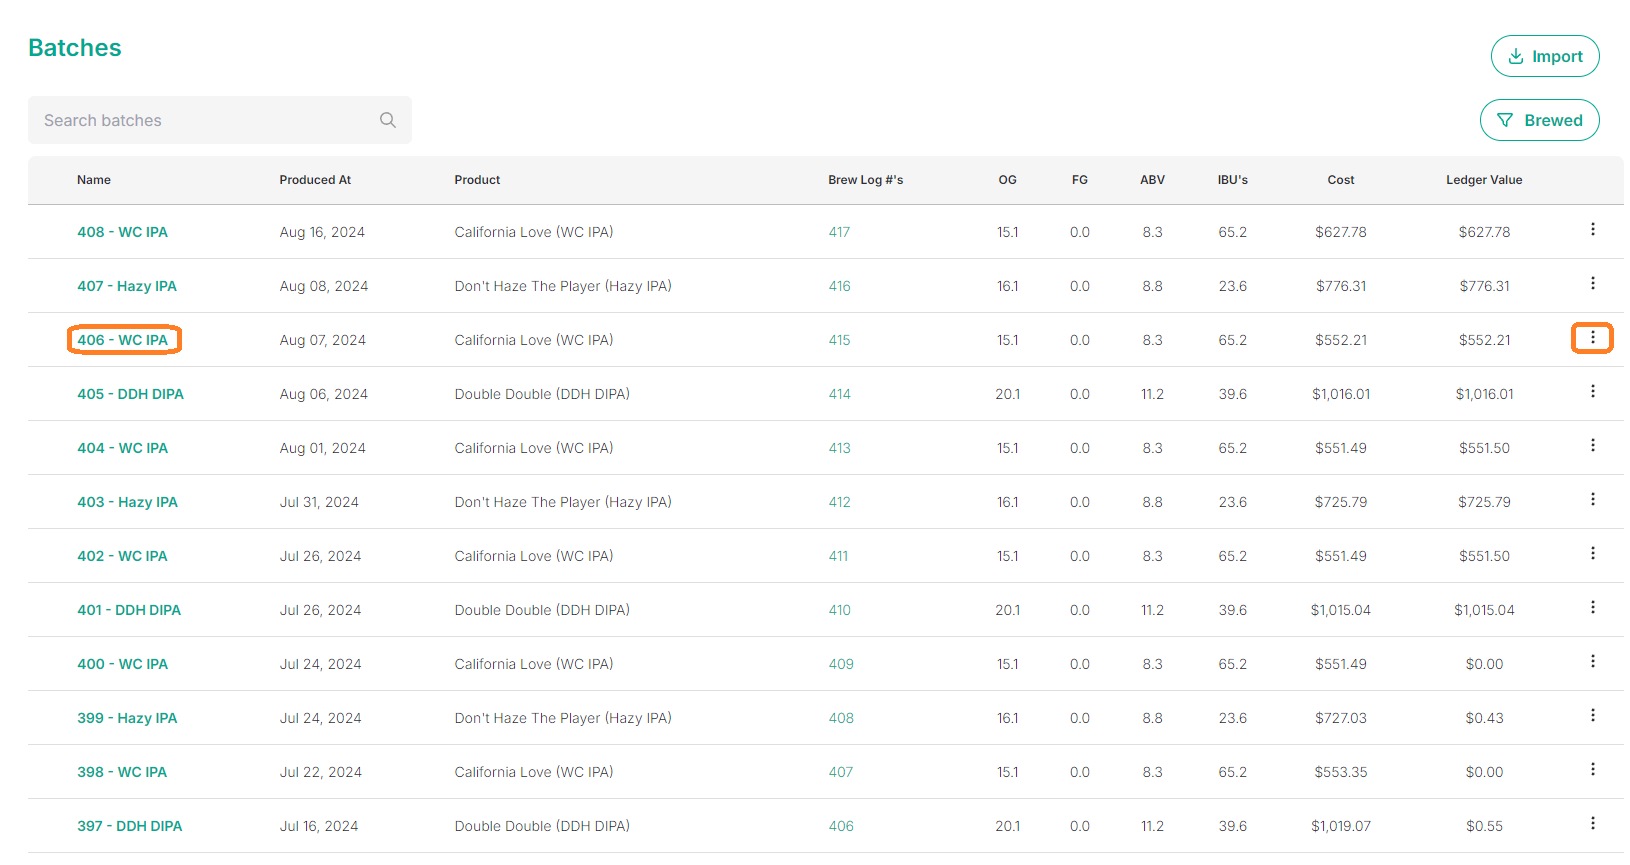Open brew log number 409
Screen dimensions: 1630x865
click(x=841, y=664)
